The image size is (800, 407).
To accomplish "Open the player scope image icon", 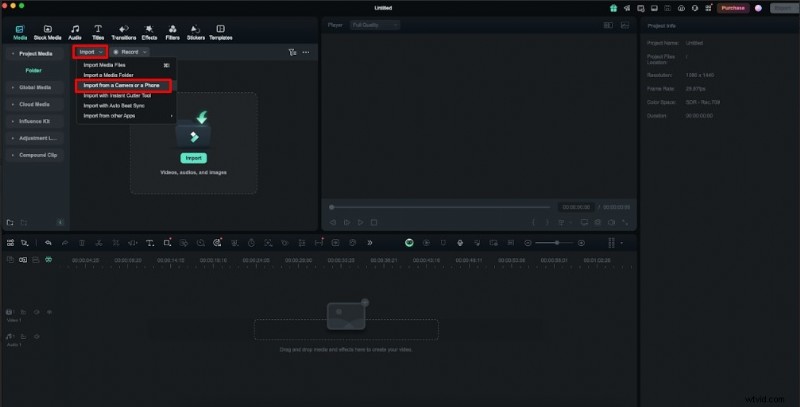I will pos(624,25).
